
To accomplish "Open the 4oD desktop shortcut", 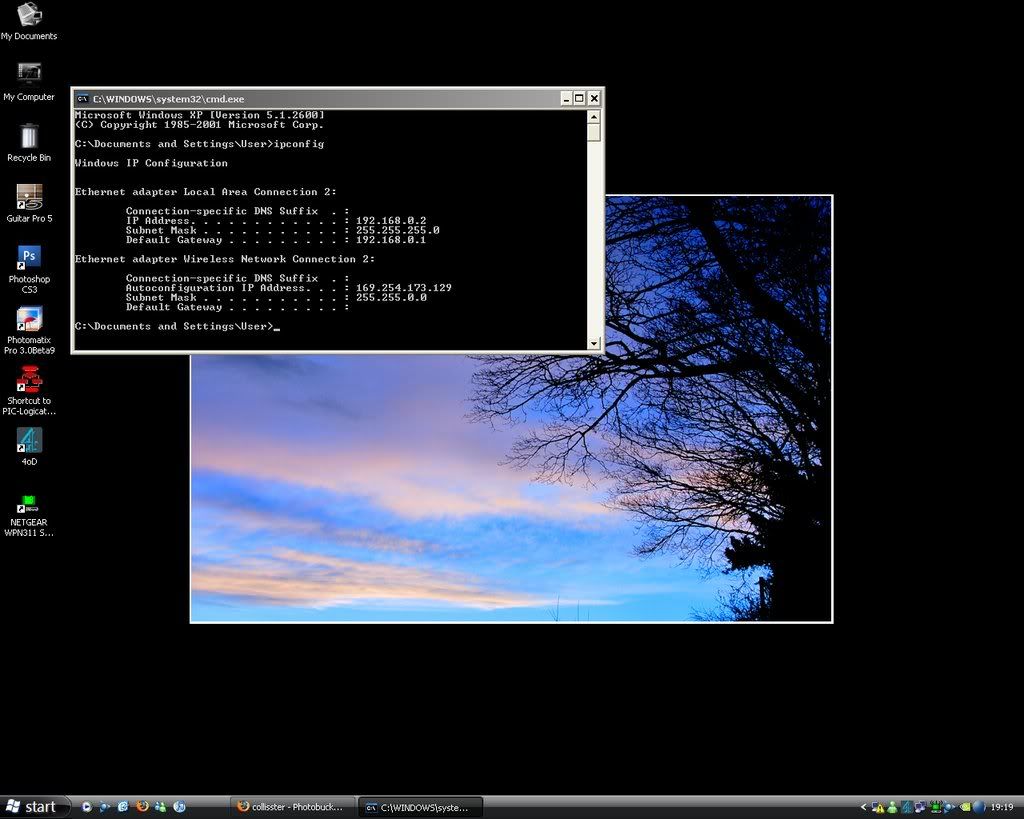I will click(29, 440).
